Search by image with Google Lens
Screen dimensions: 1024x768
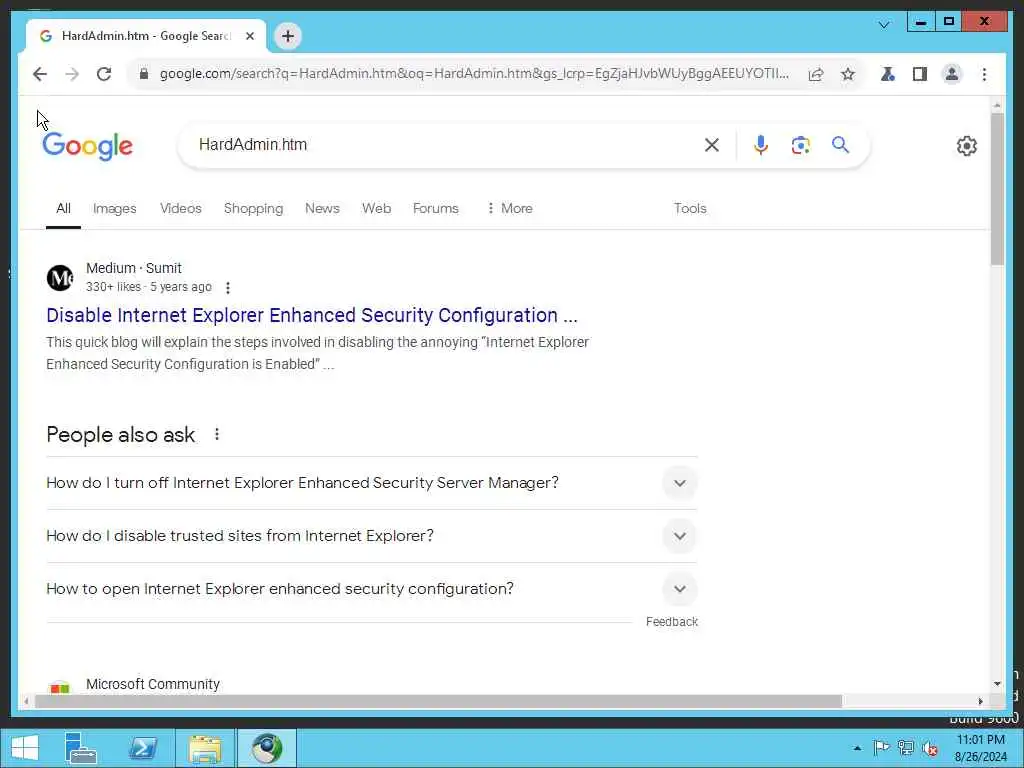click(801, 145)
